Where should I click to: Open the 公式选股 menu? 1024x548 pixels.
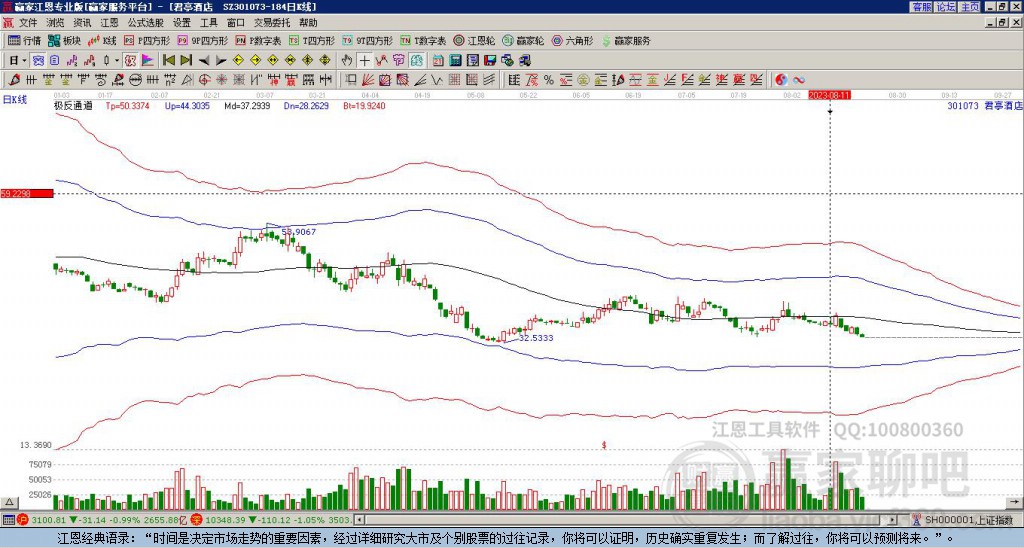146,23
